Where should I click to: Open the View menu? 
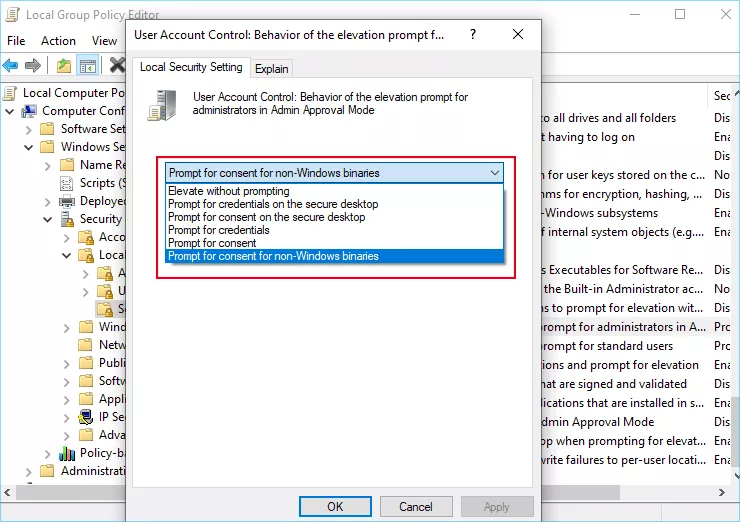pos(104,41)
